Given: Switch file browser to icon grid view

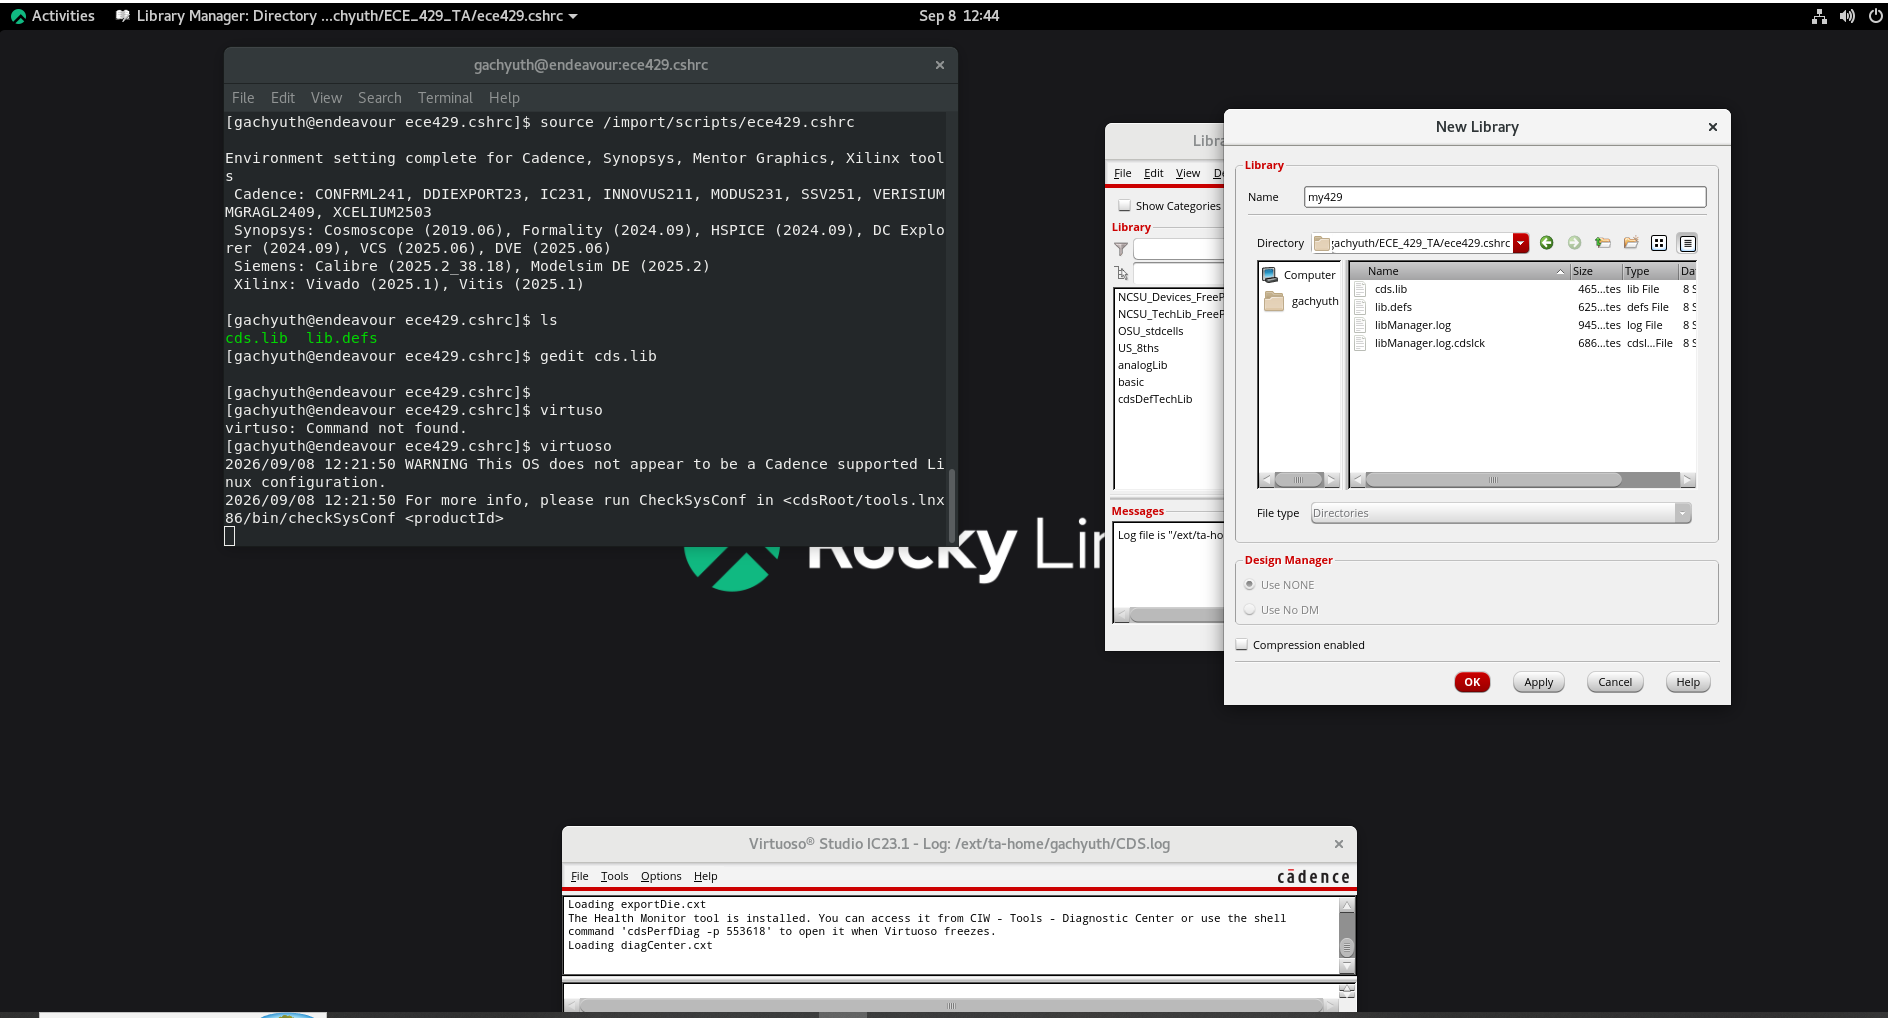Looking at the screenshot, I should pos(1659,243).
